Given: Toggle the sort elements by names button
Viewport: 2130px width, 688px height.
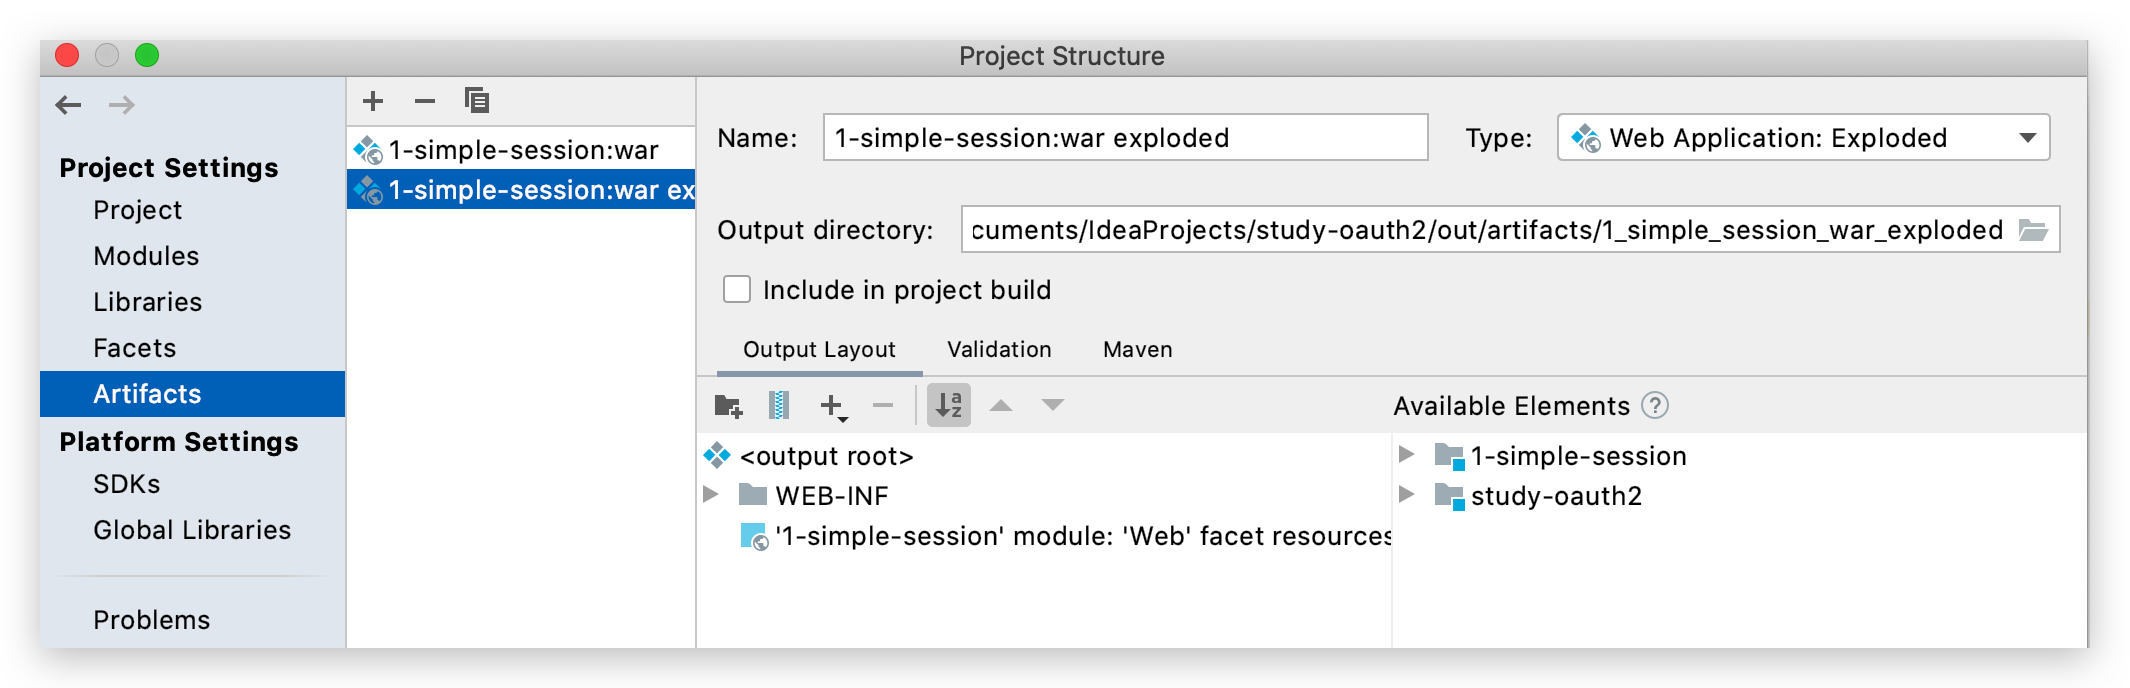Looking at the screenshot, I should pos(948,406).
